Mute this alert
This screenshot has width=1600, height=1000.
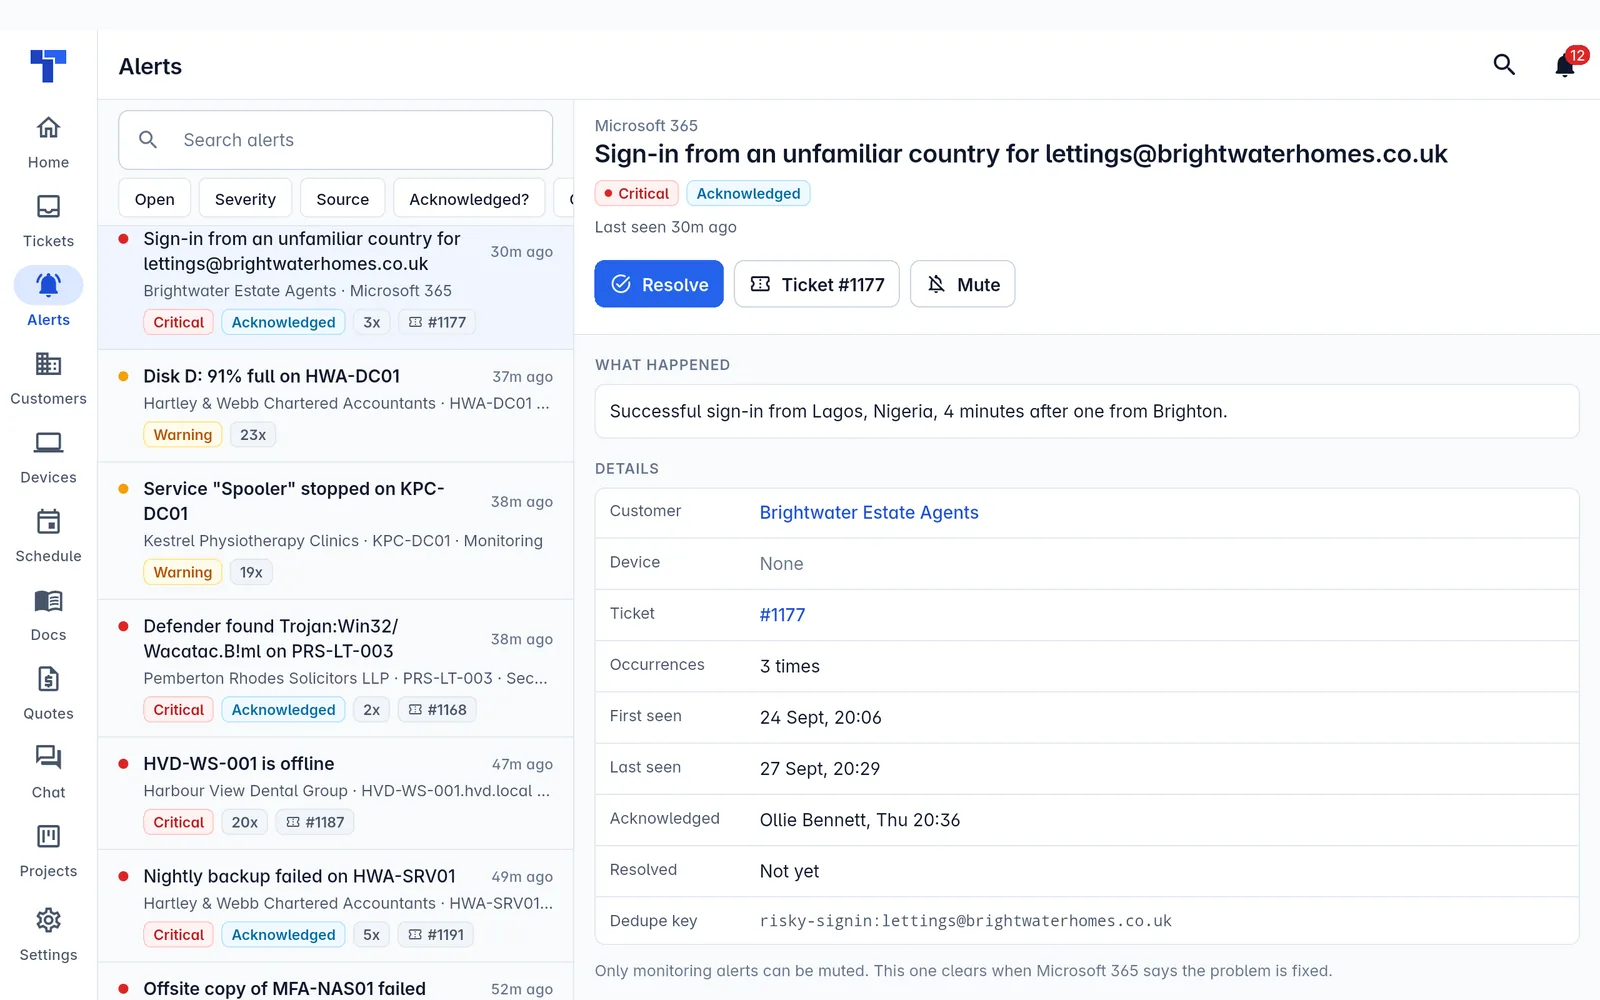(963, 284)
